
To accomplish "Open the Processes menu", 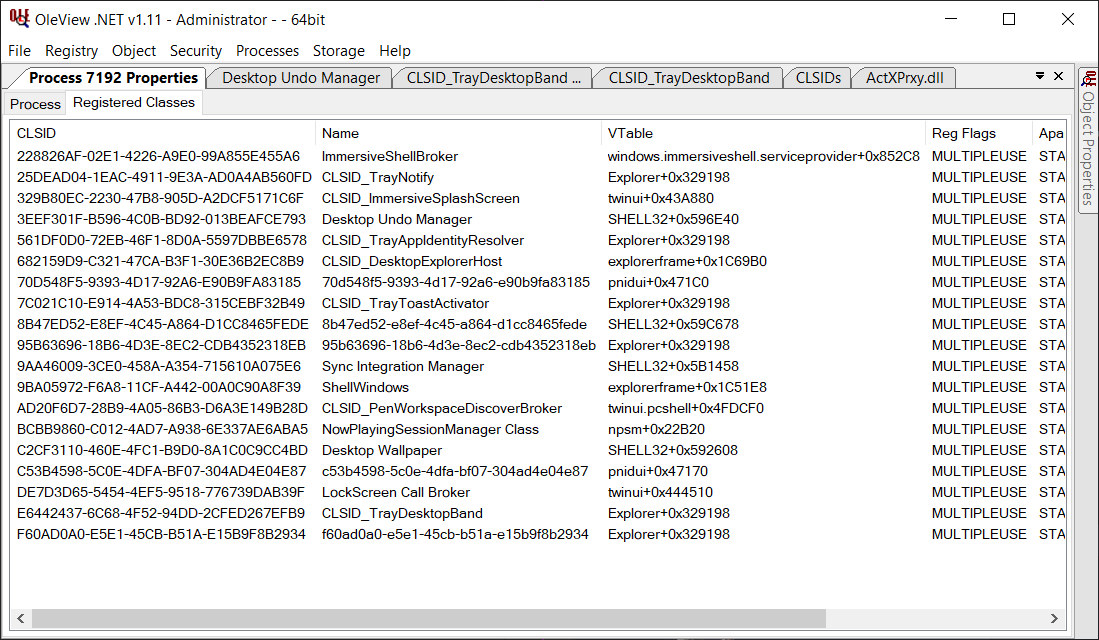I will tap(267, 50).
